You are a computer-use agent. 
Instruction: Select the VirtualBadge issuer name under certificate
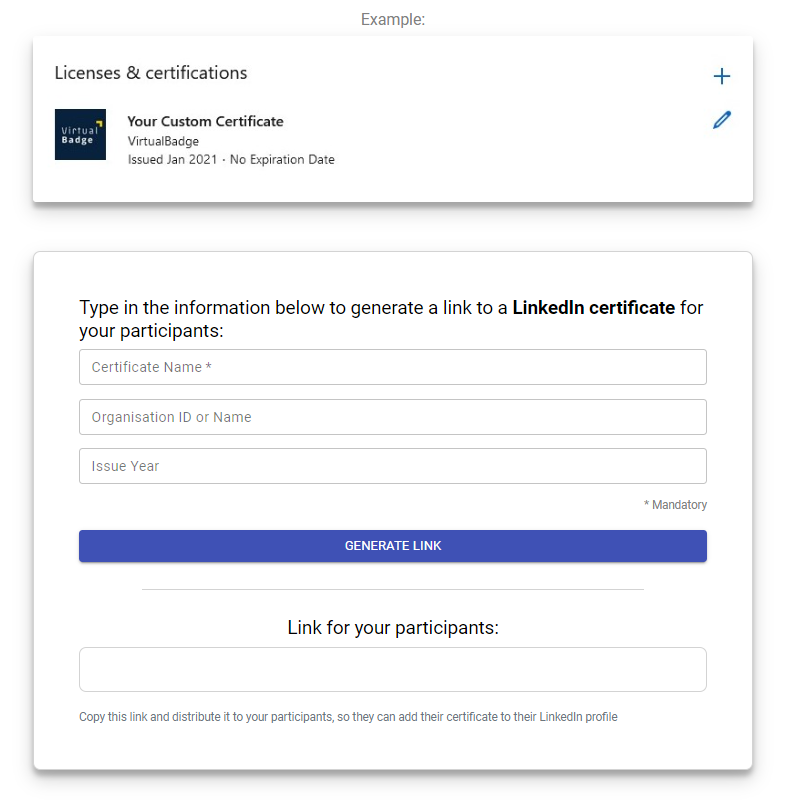(163, 141)
